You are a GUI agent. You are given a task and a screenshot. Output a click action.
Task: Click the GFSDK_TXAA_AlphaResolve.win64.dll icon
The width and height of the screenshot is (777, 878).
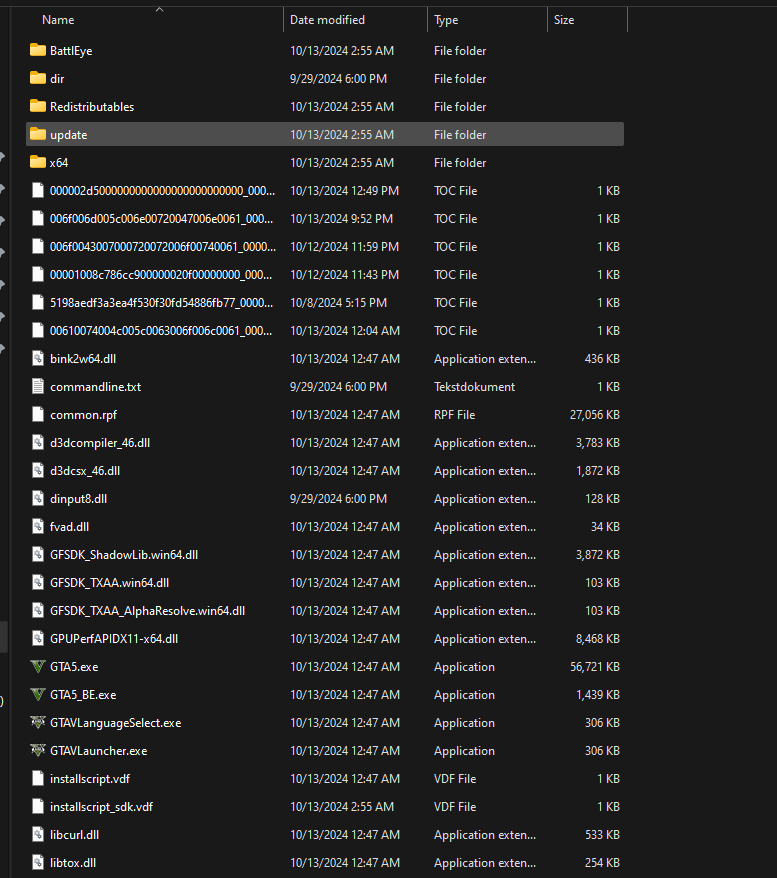pyautogui.click(x=38, y=610)
